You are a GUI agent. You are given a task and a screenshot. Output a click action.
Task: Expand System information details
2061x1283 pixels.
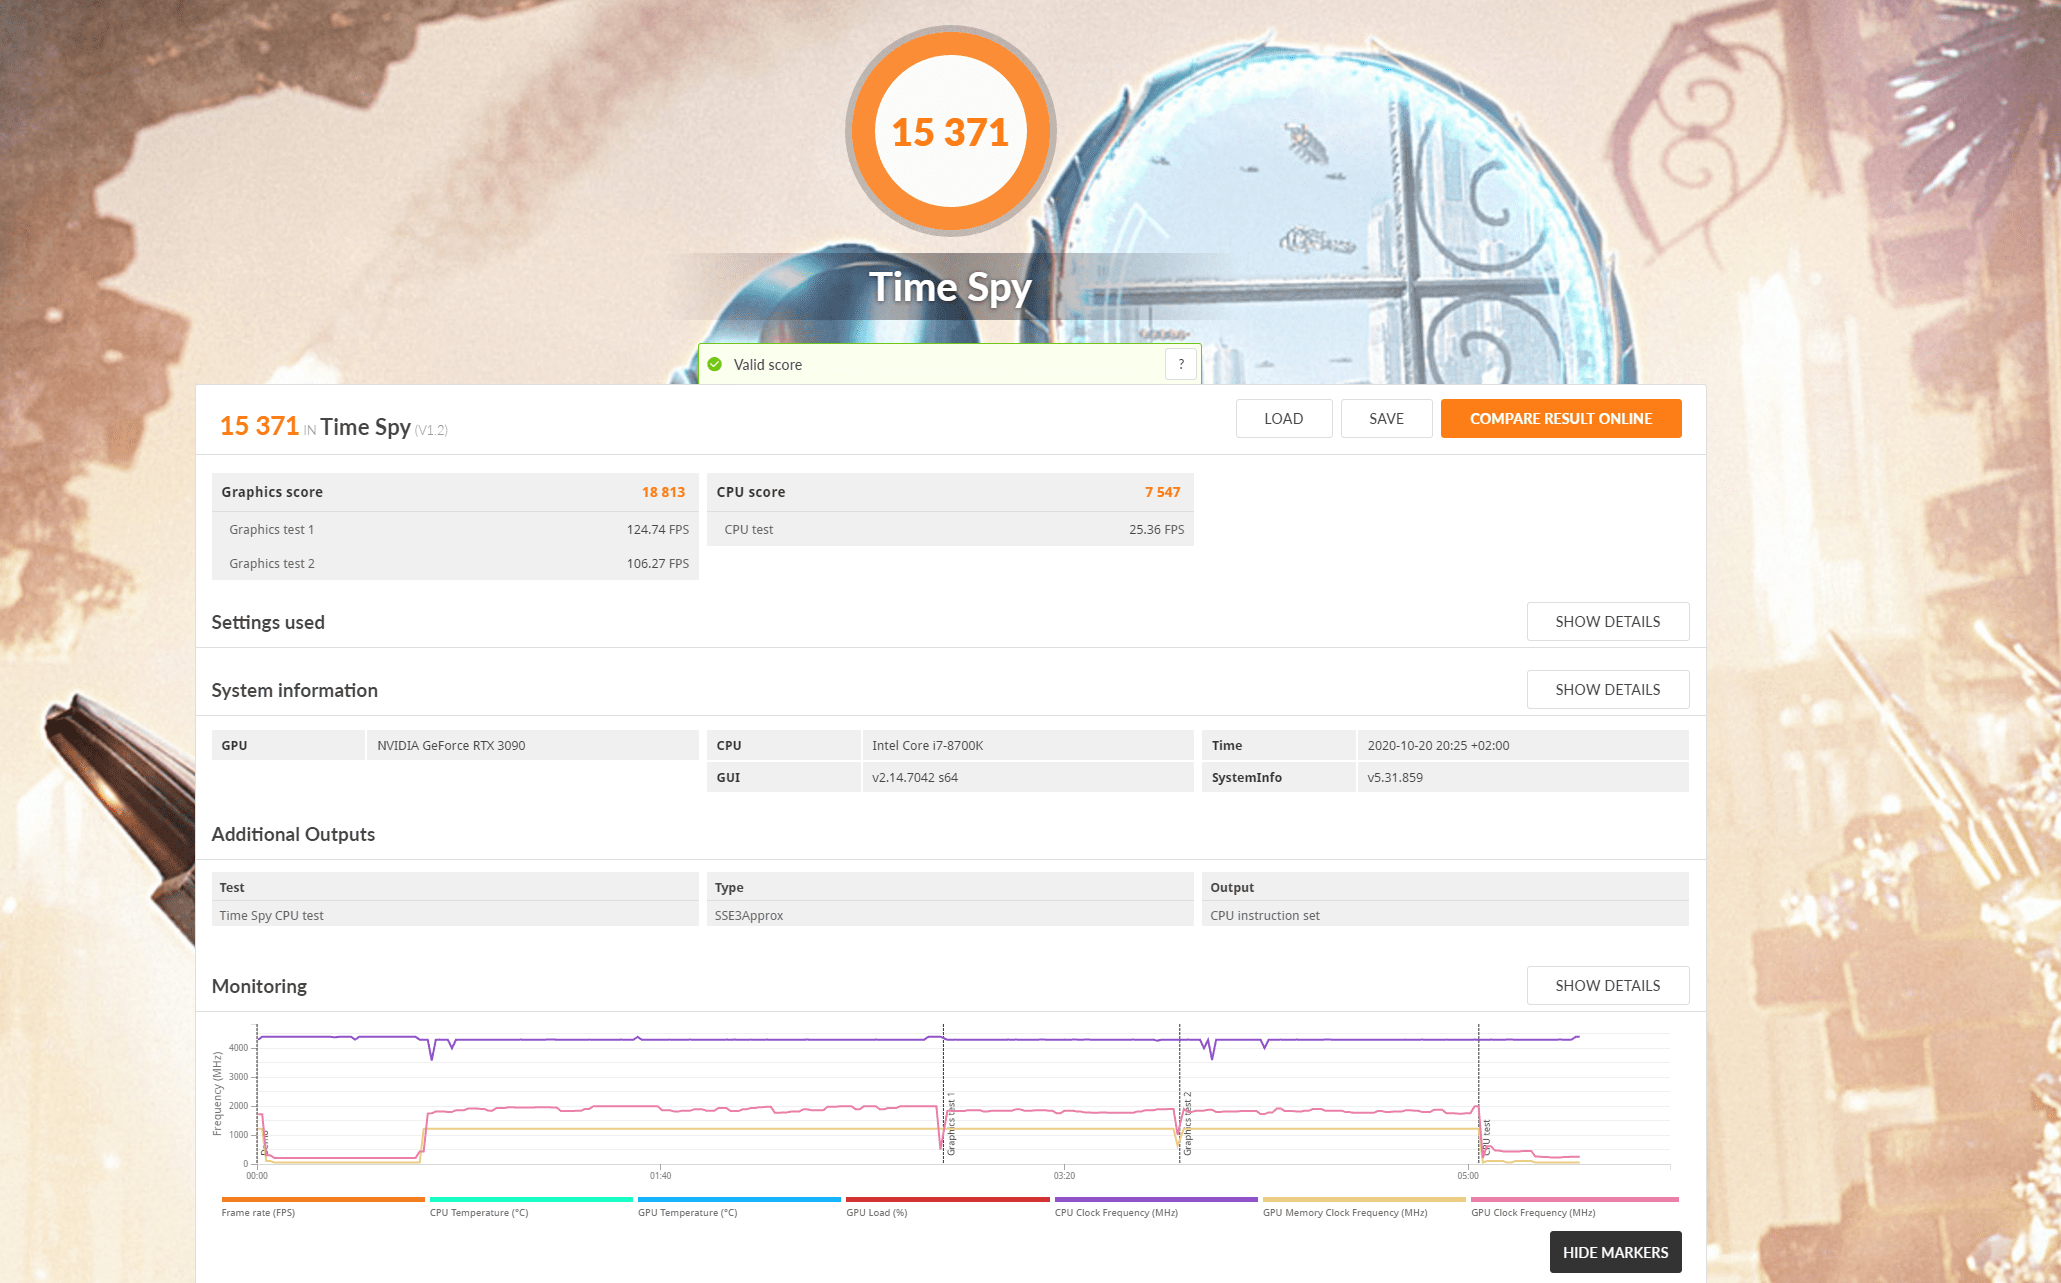pos(1607,689)
